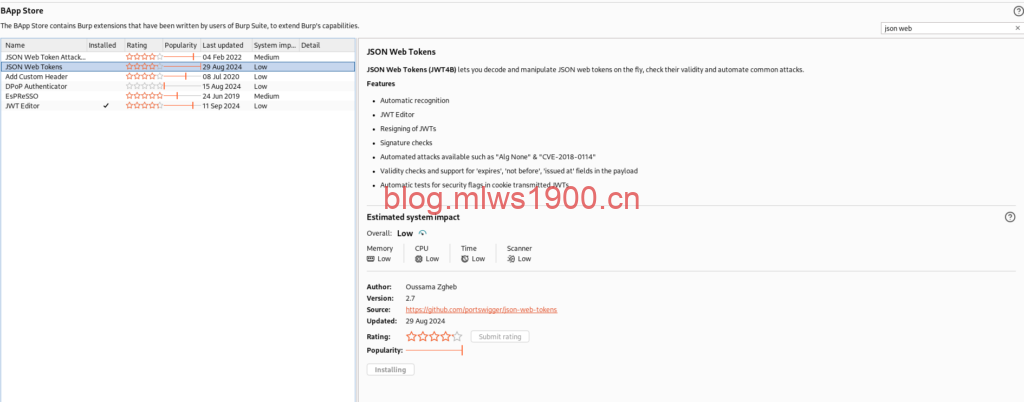Sort the list by the Rating column

click(143, 46)
